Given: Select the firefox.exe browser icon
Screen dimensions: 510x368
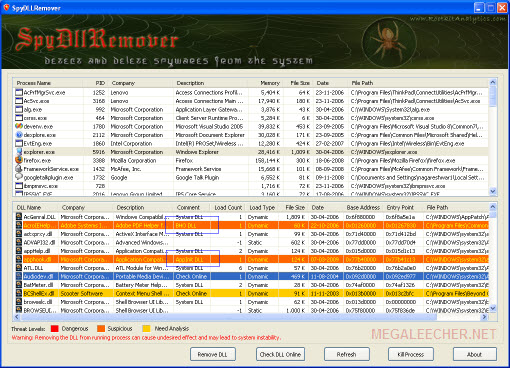Looking at the screenshot, I should [19, 160].
